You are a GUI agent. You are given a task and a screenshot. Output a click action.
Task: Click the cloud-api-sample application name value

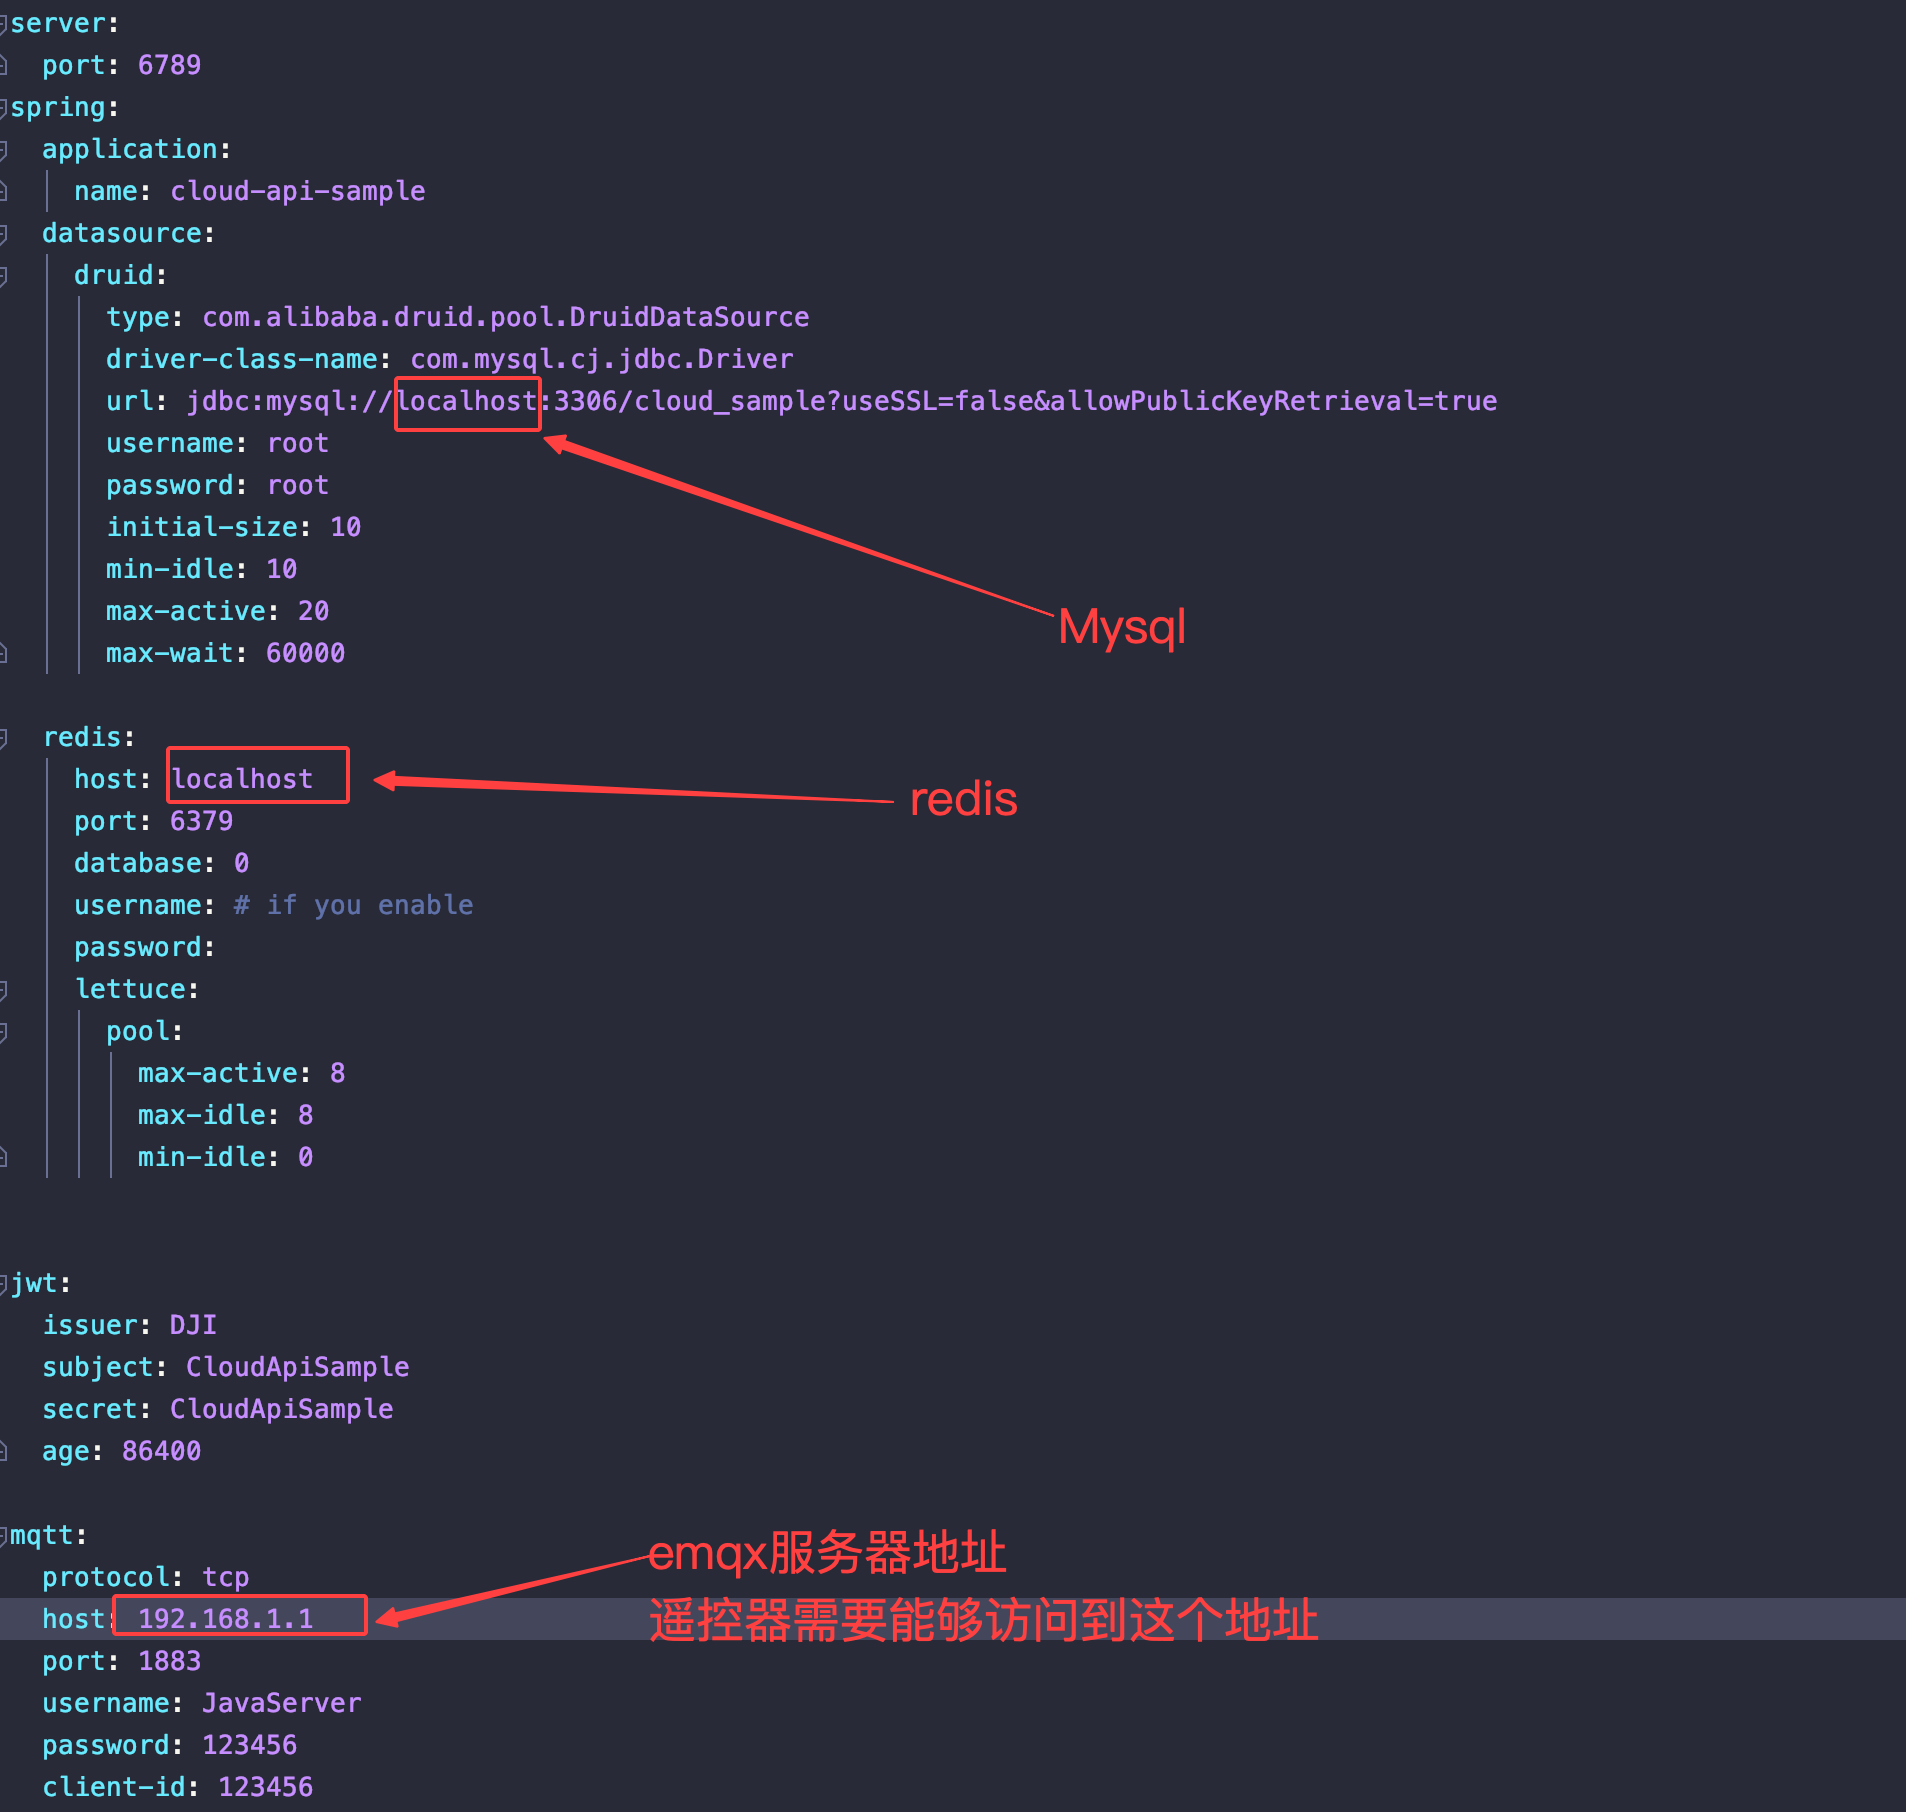pos(297,192)
